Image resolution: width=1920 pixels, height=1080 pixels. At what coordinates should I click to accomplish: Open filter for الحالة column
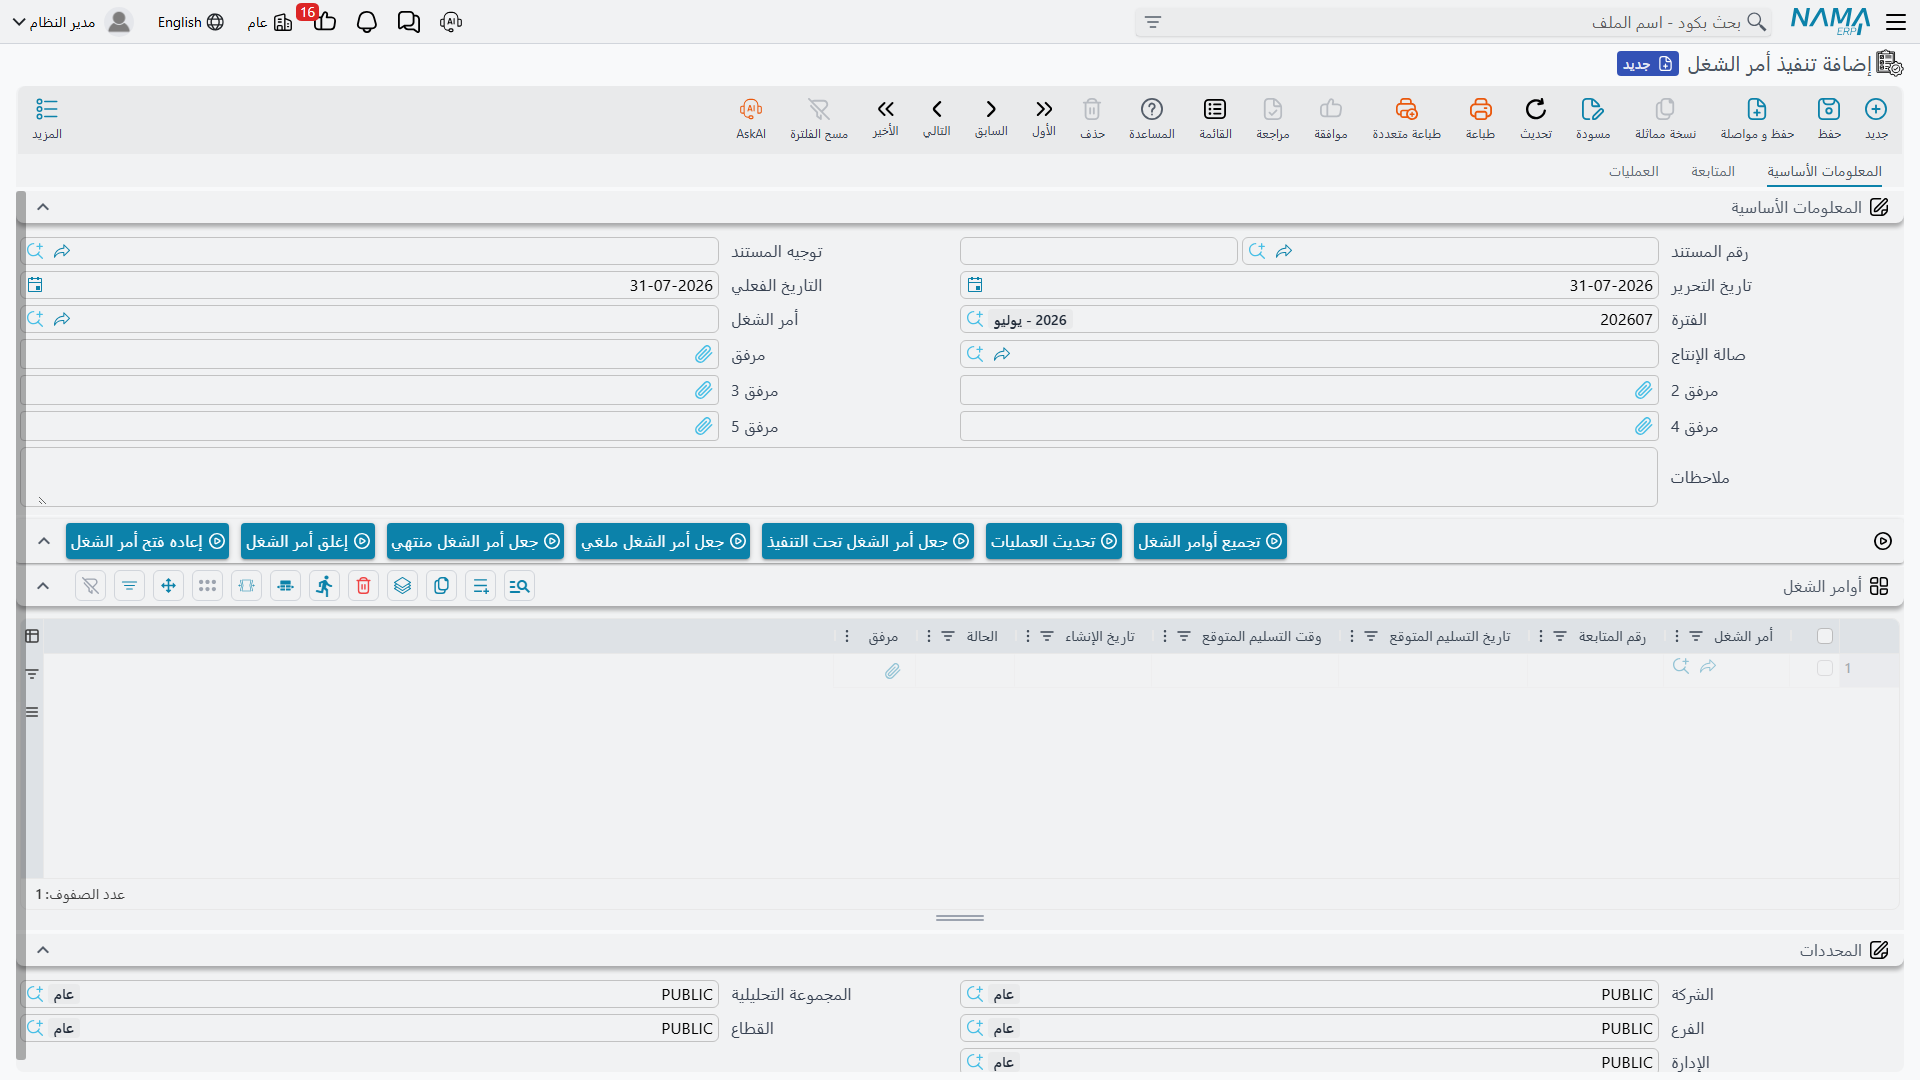point(948,636)
